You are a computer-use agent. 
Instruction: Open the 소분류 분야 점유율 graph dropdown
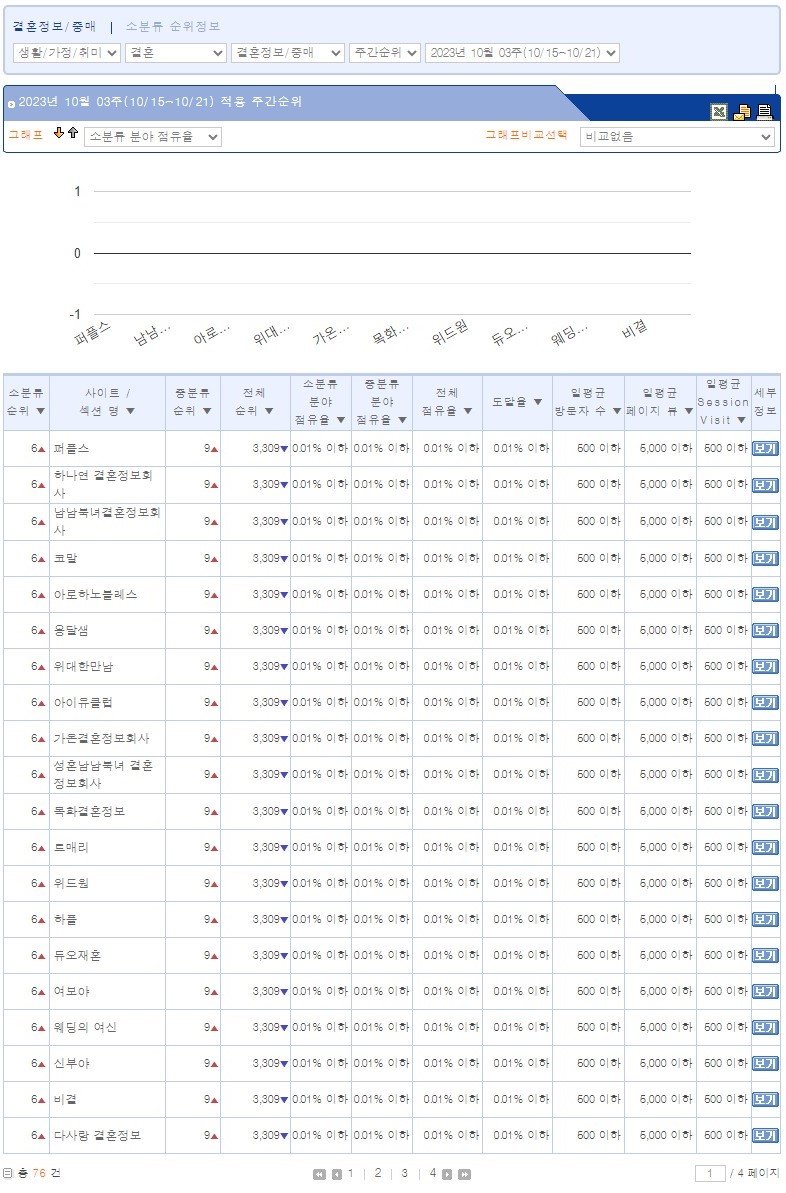click(x=152, y=137)
